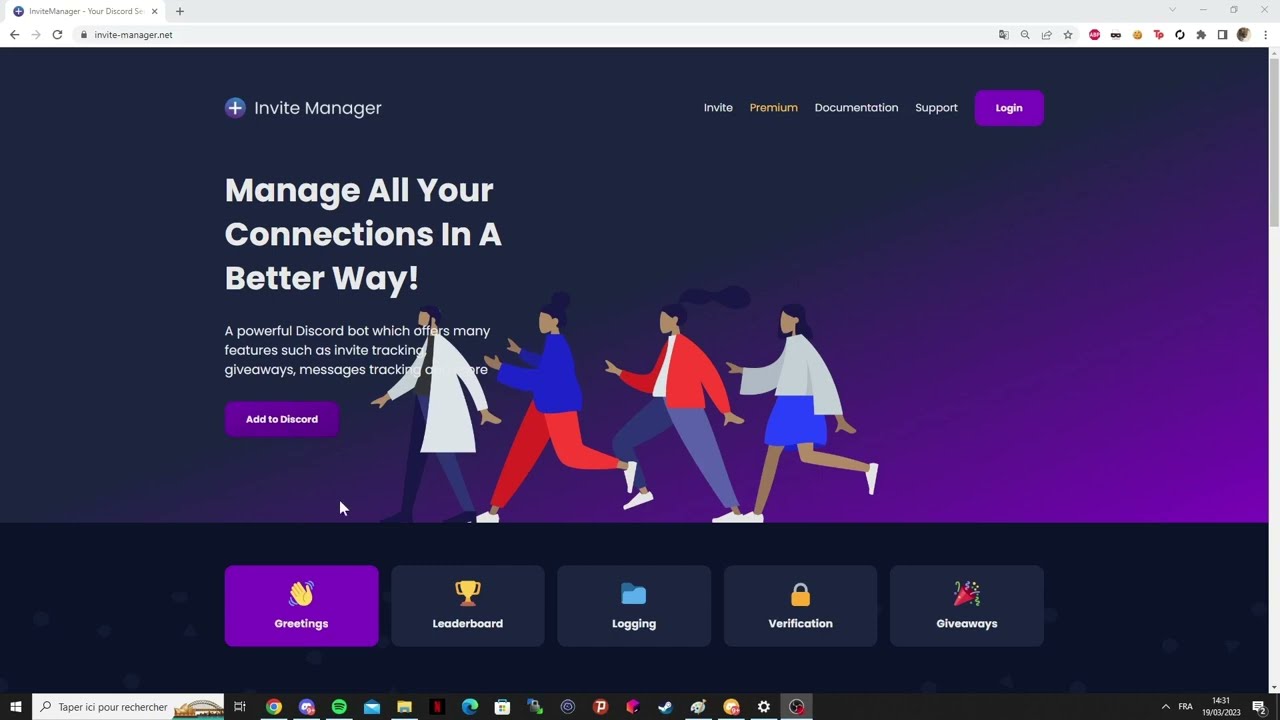This screenshot has height=720, width=1280.
Task: Click the Add to Discord button
Action: [282, 419]
